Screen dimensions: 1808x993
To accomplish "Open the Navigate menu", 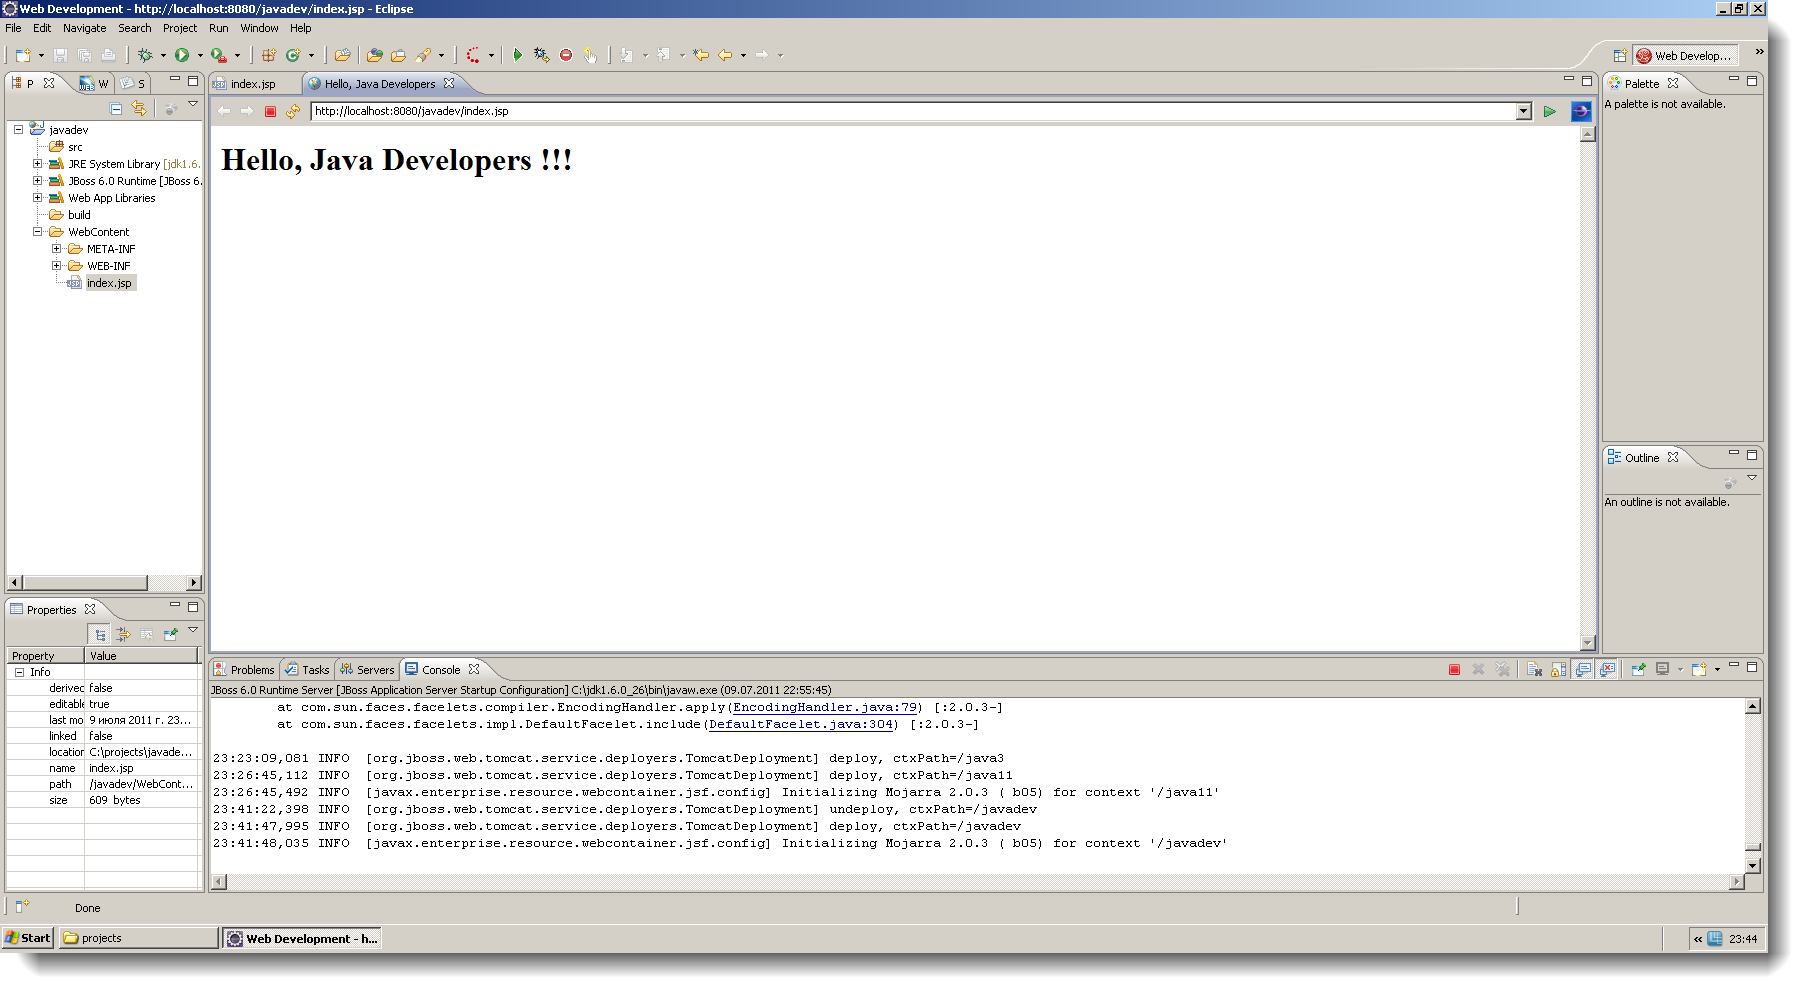I will tap(84, 28).
